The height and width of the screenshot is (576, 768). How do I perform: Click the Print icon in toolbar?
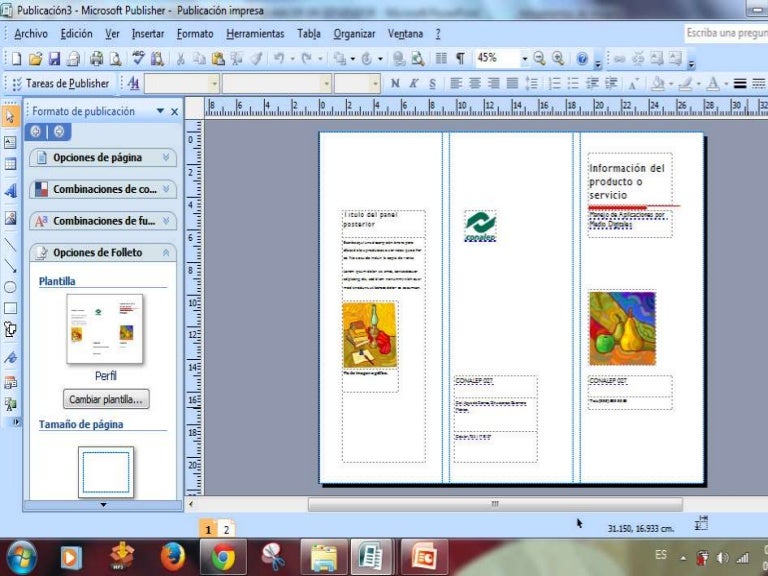point(96,59)
